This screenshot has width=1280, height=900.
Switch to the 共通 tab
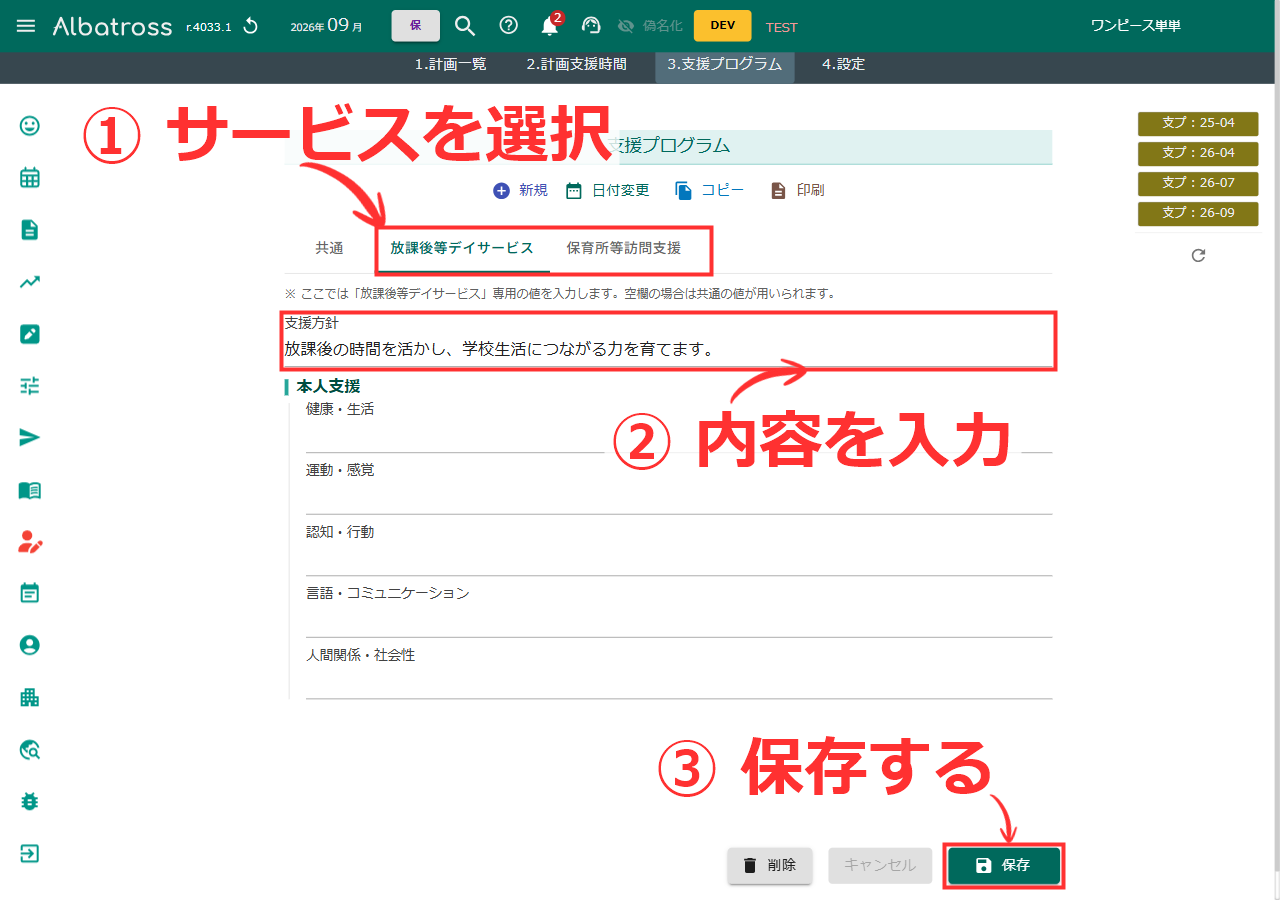[x=329, y=248]
